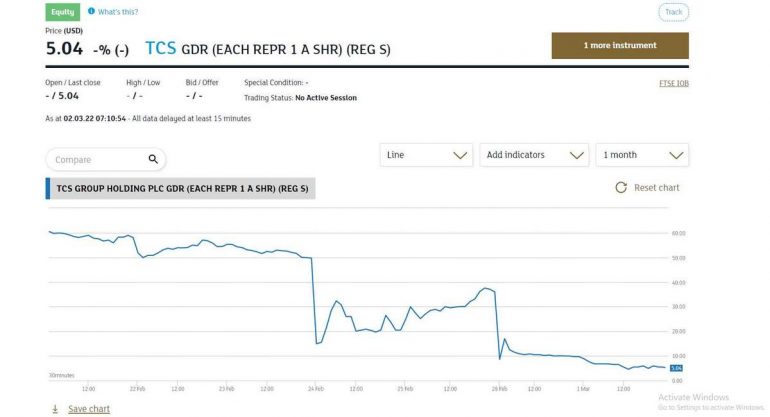Viewport: 770px width, 417px height.
Task: Focus the Compare search field
Action: coord(106,160)
